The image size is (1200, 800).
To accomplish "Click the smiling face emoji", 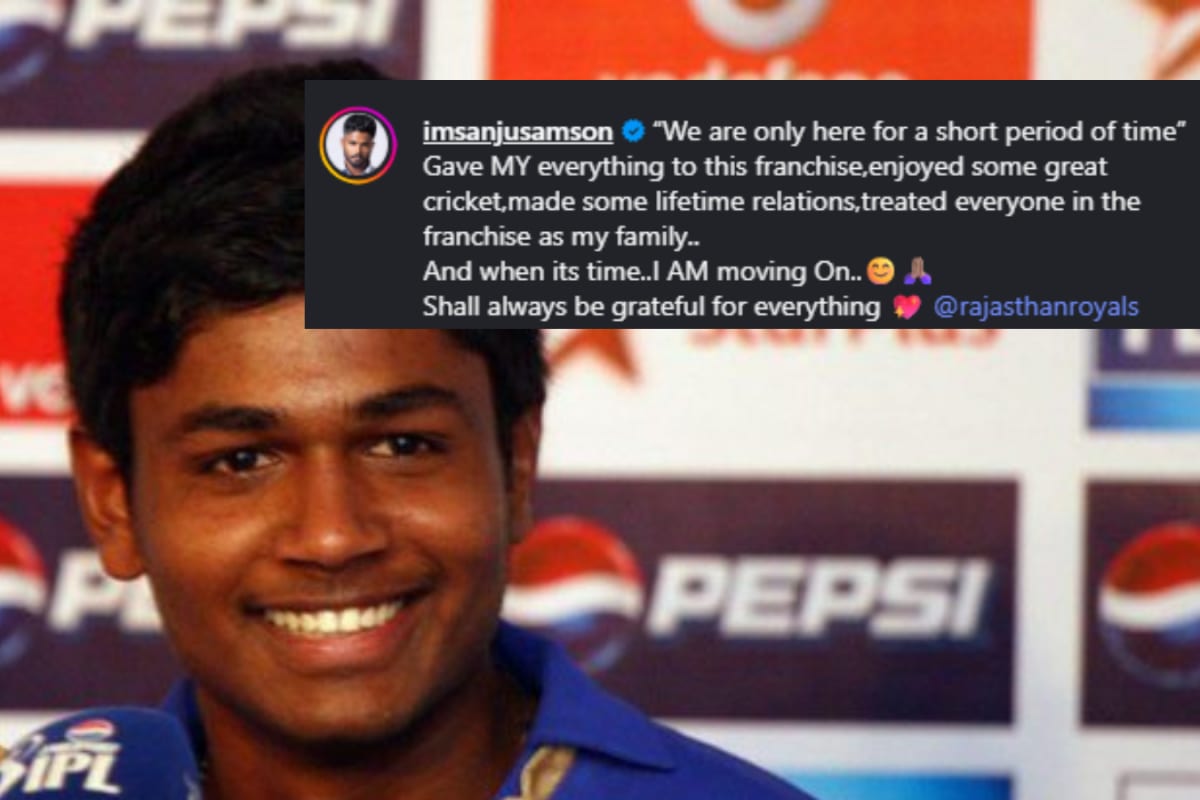I will point(880,272).
